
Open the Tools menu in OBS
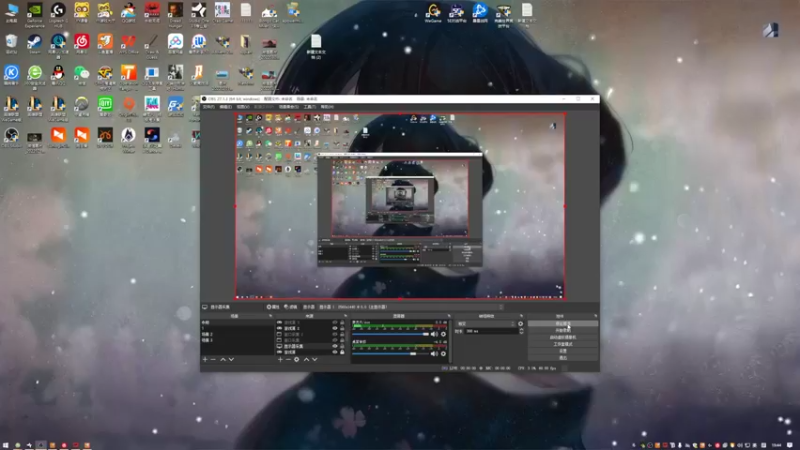point(309,107)
